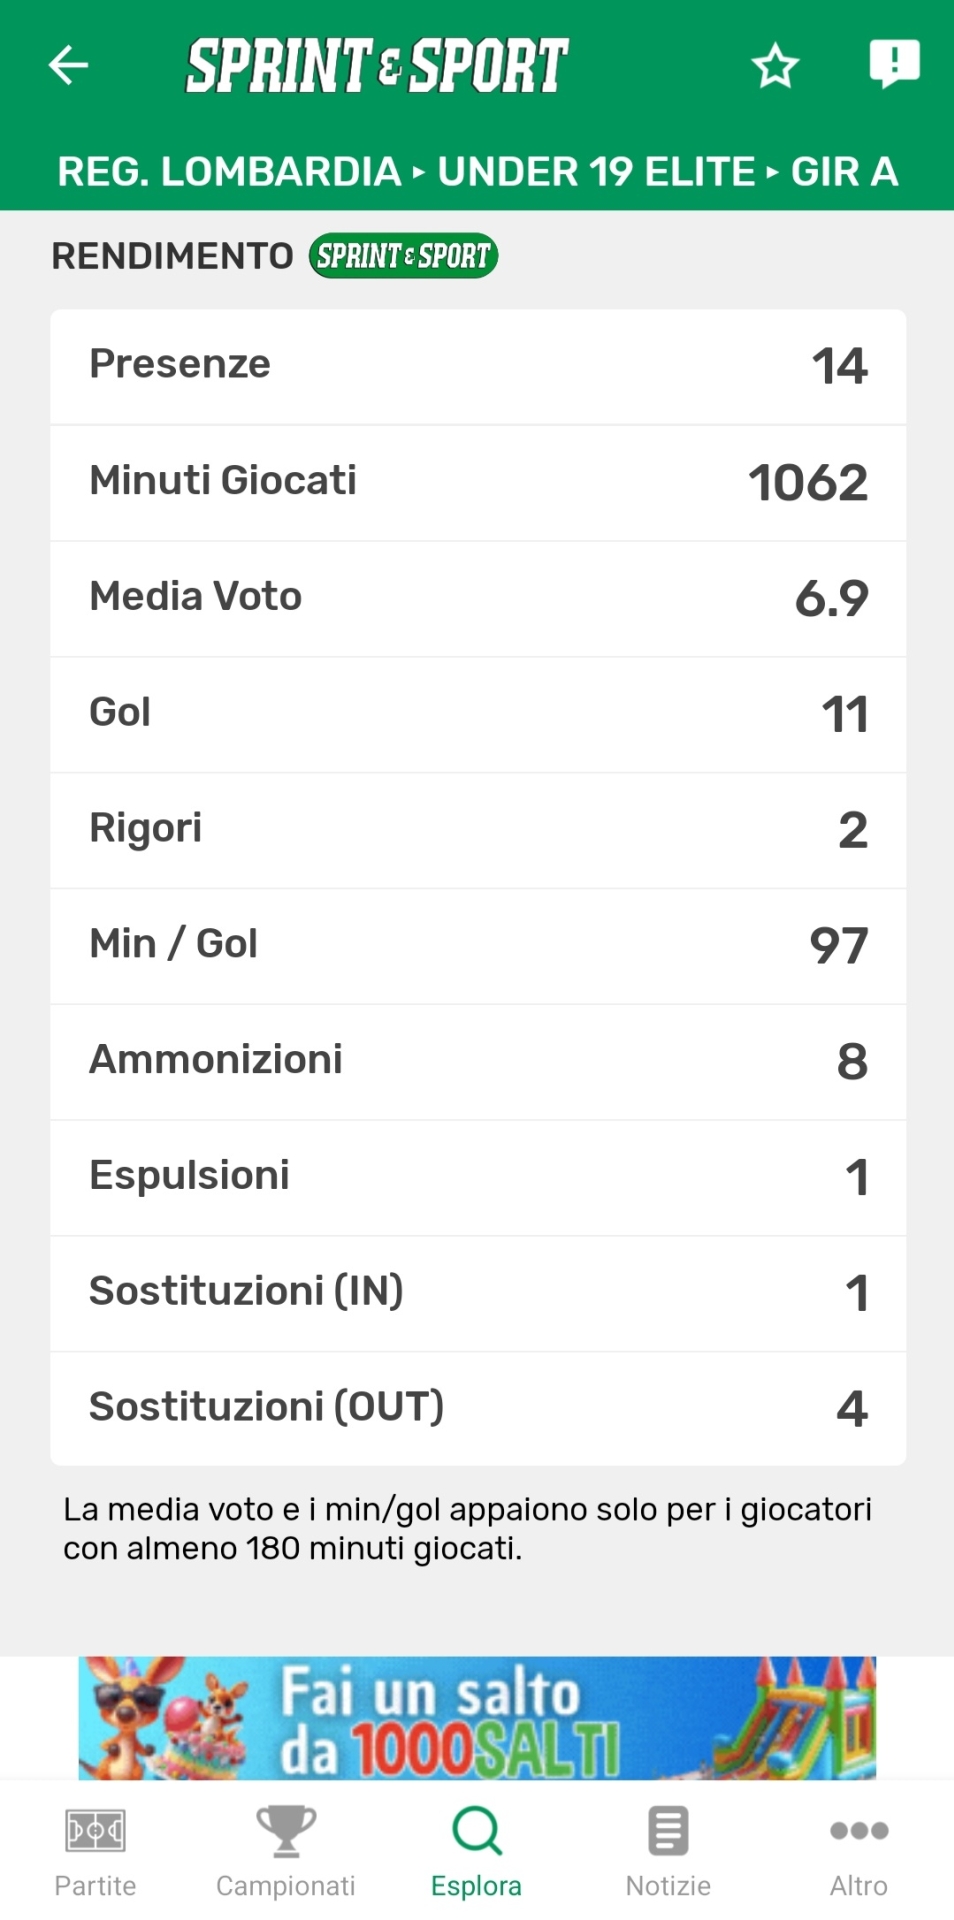
Task: Open the report feedback speech-bubble icon
Action: 894,64
